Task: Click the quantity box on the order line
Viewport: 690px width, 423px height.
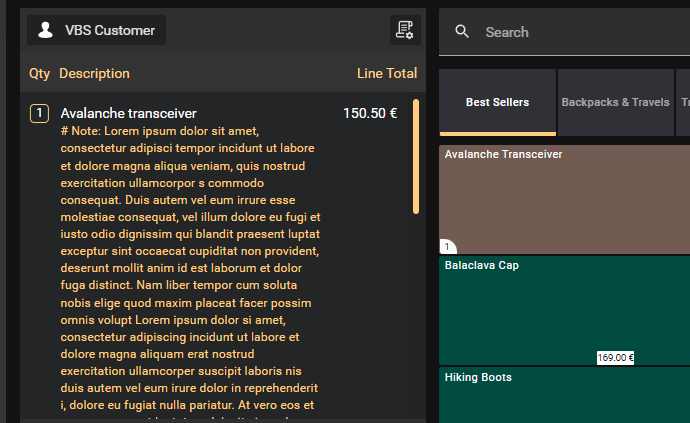Action: tap(39, 114)
